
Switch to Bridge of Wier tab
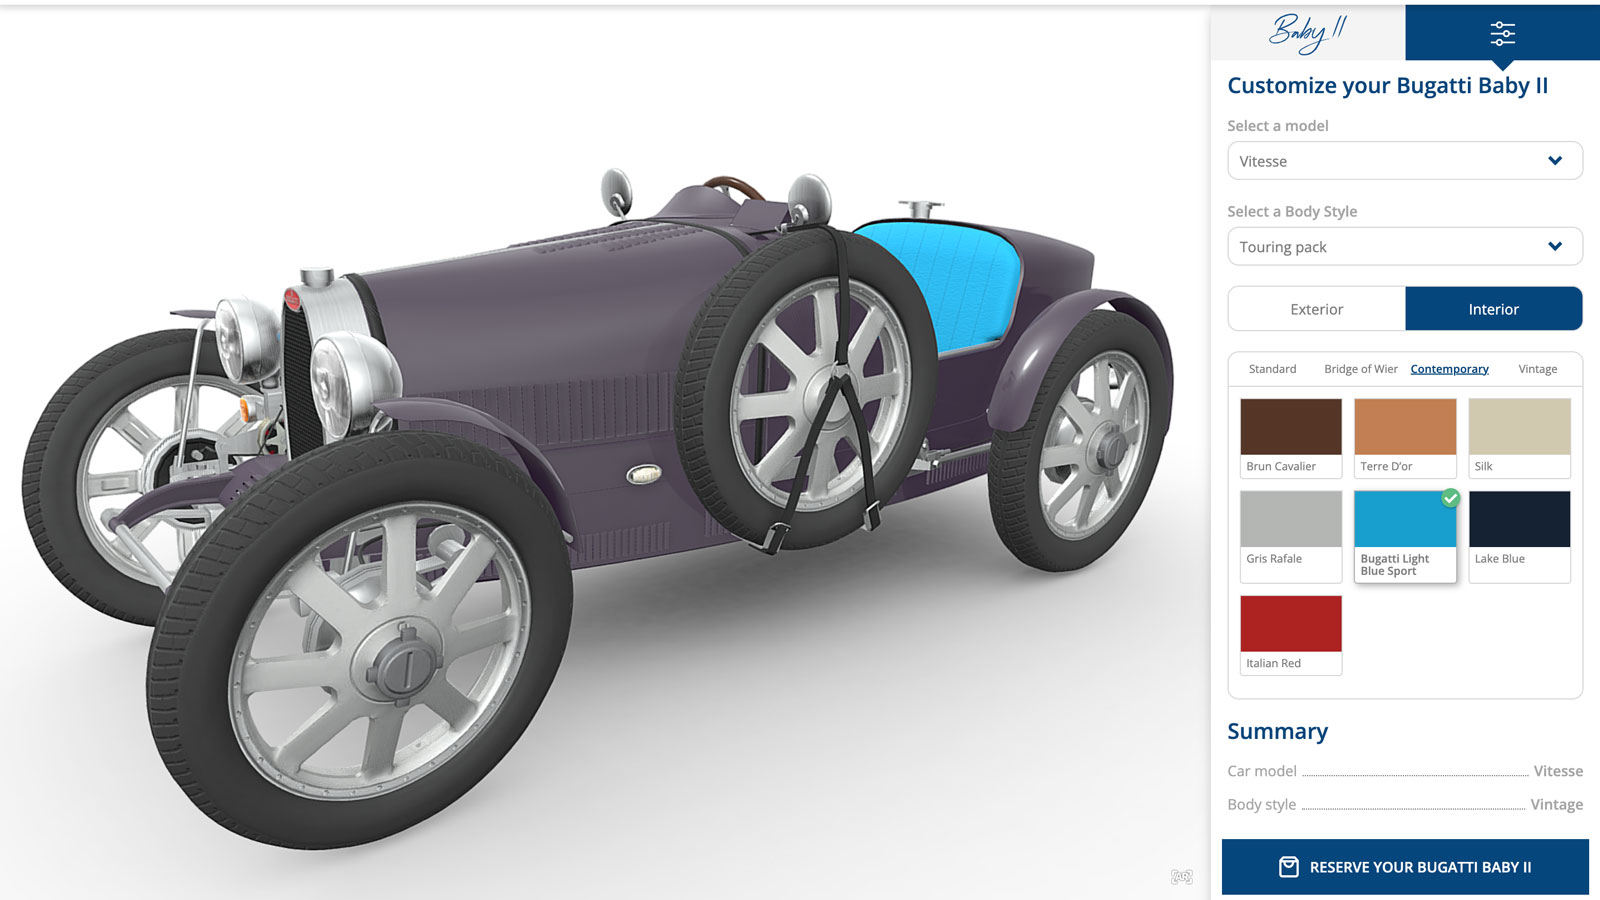pyautogui.click(x=1361, y=369)
